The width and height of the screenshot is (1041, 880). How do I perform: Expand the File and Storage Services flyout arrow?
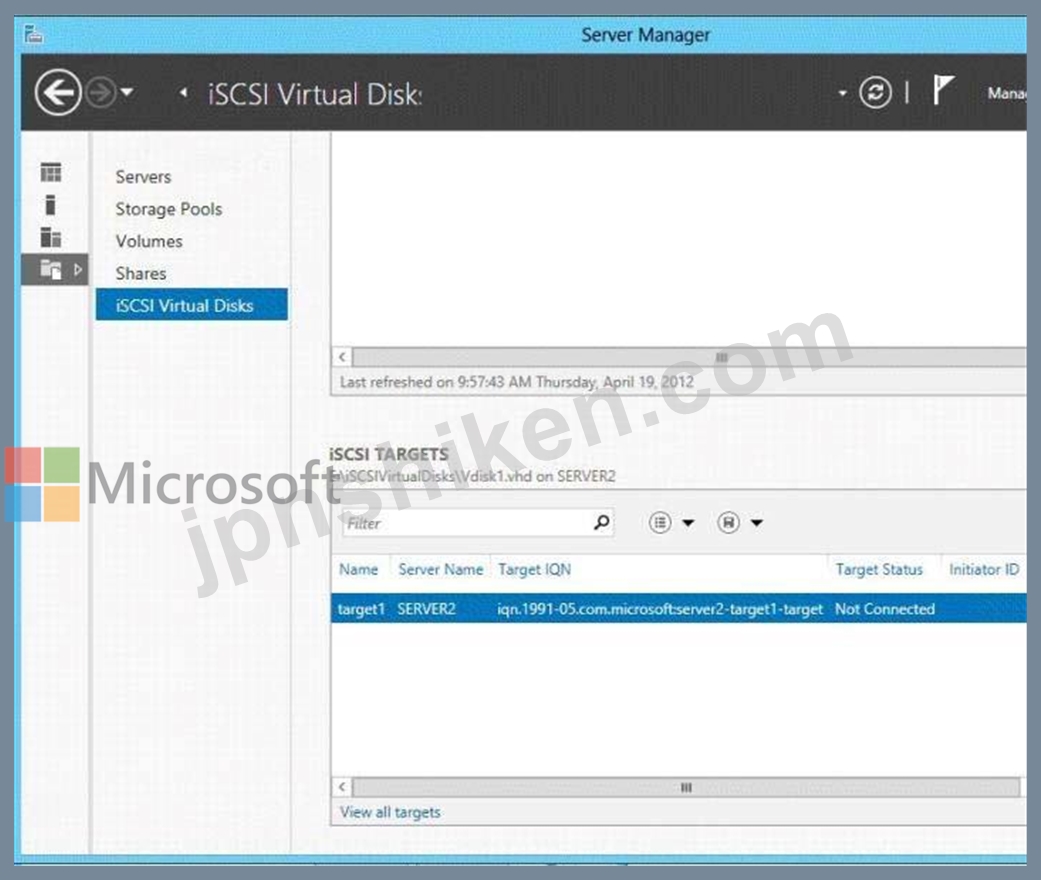point(78,269)
